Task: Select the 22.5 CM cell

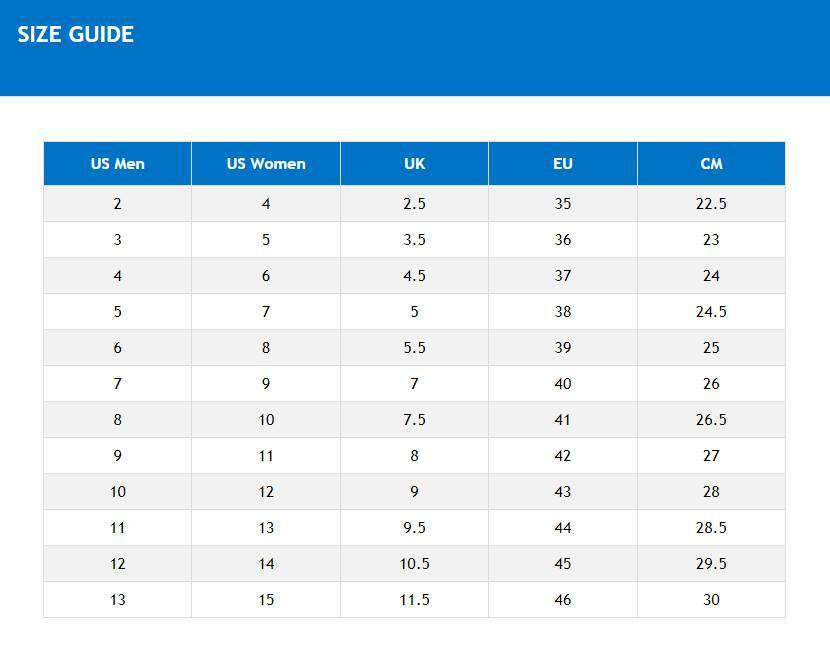Action: pos(711,204)
